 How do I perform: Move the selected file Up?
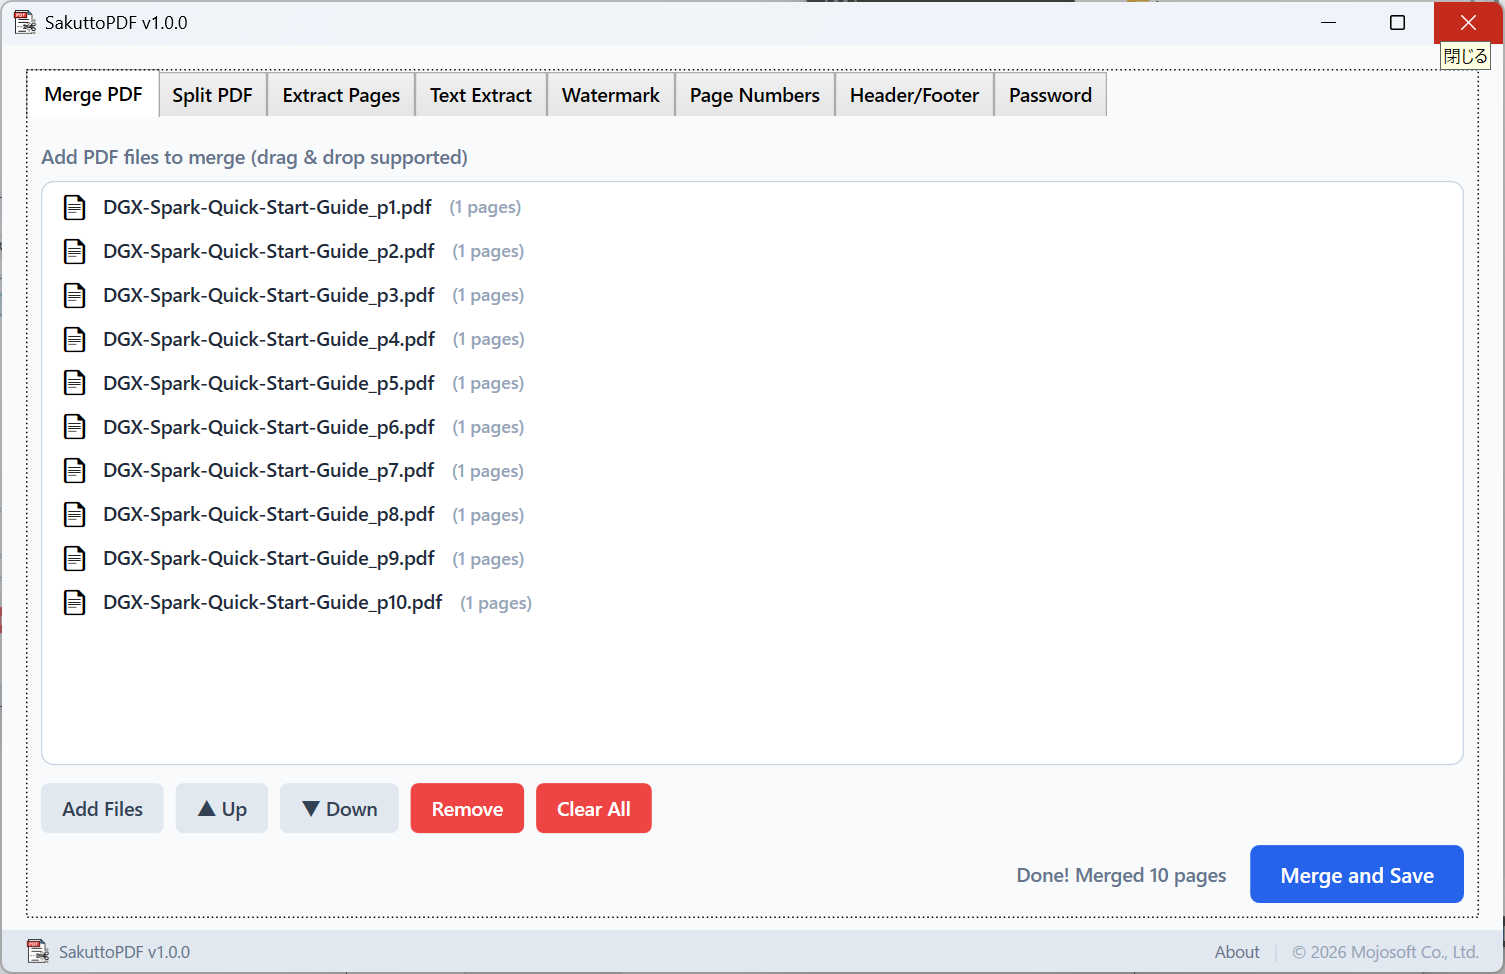click(x=222, y=809)
